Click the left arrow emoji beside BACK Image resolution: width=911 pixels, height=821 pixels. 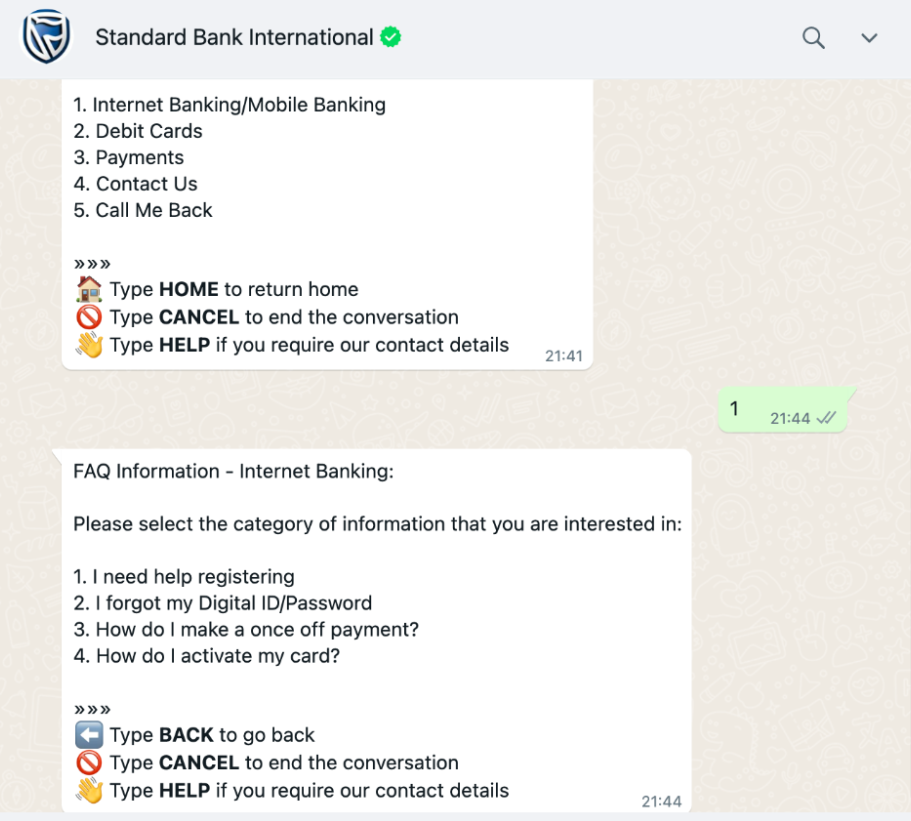[x=89, y=734]
